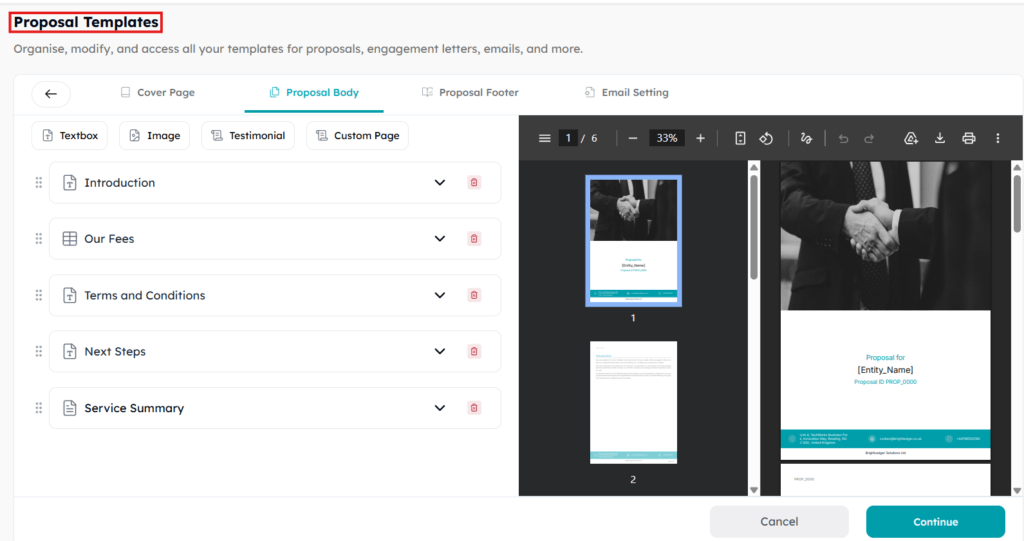Click the save to Drive icon
Image resolution: width=1024 pixels, height=541 pixels.
[911, 139]
